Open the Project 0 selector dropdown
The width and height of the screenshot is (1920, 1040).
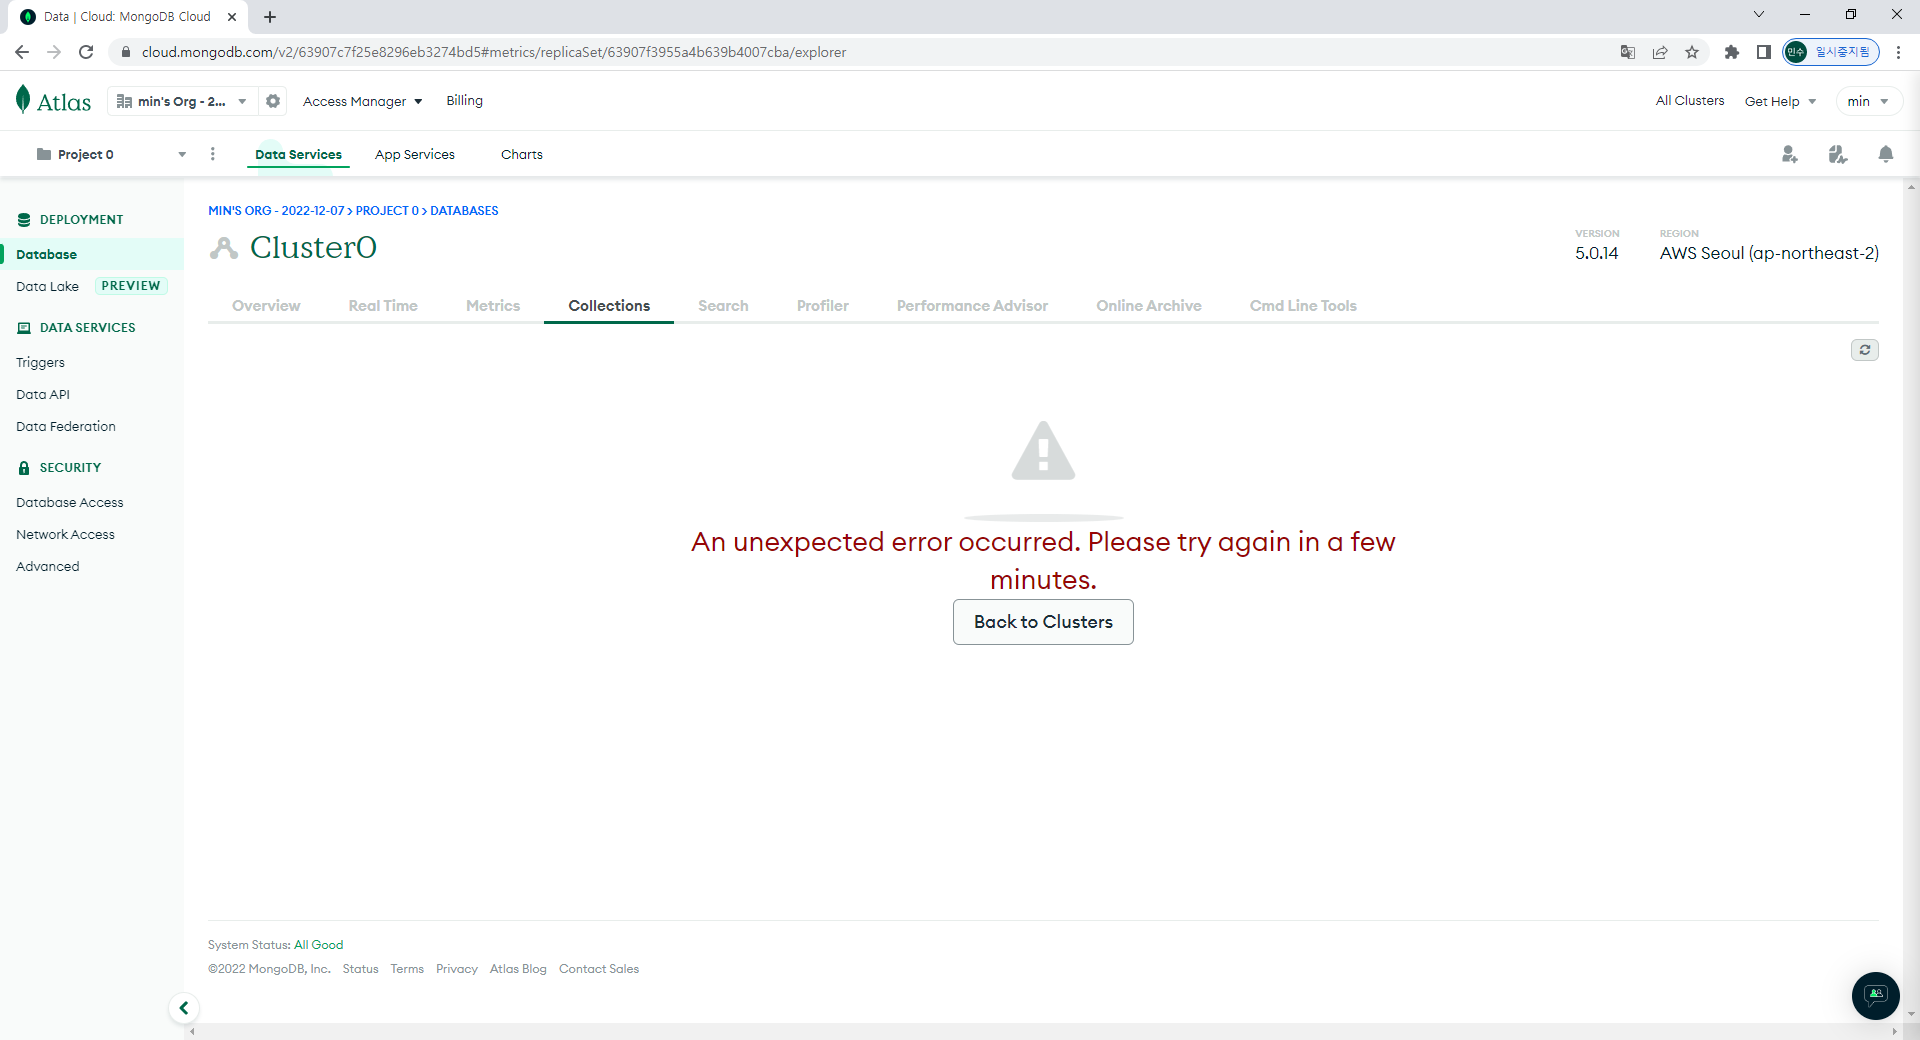[111, 154]
